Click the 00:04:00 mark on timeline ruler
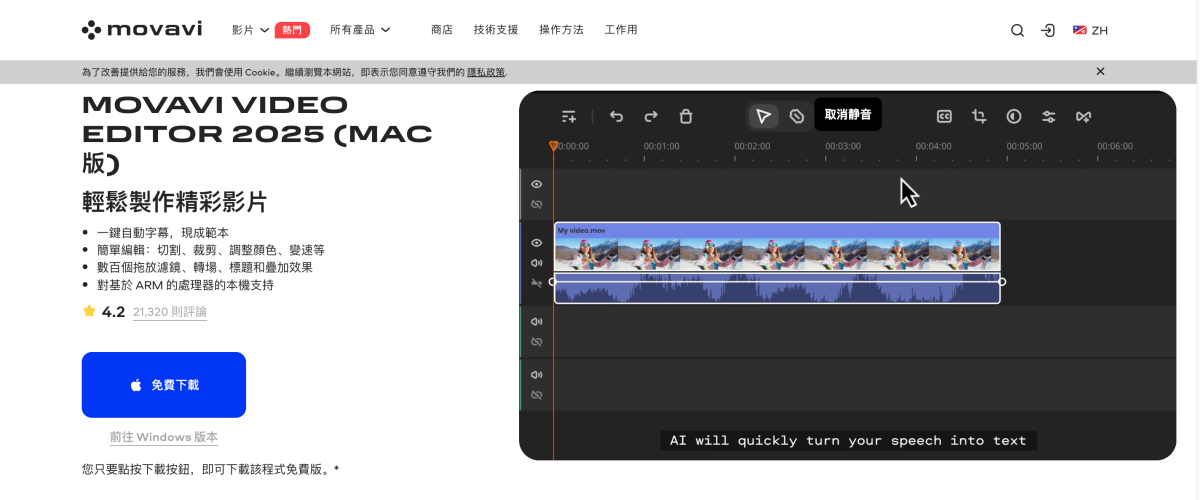 click(x=934, y=146)
